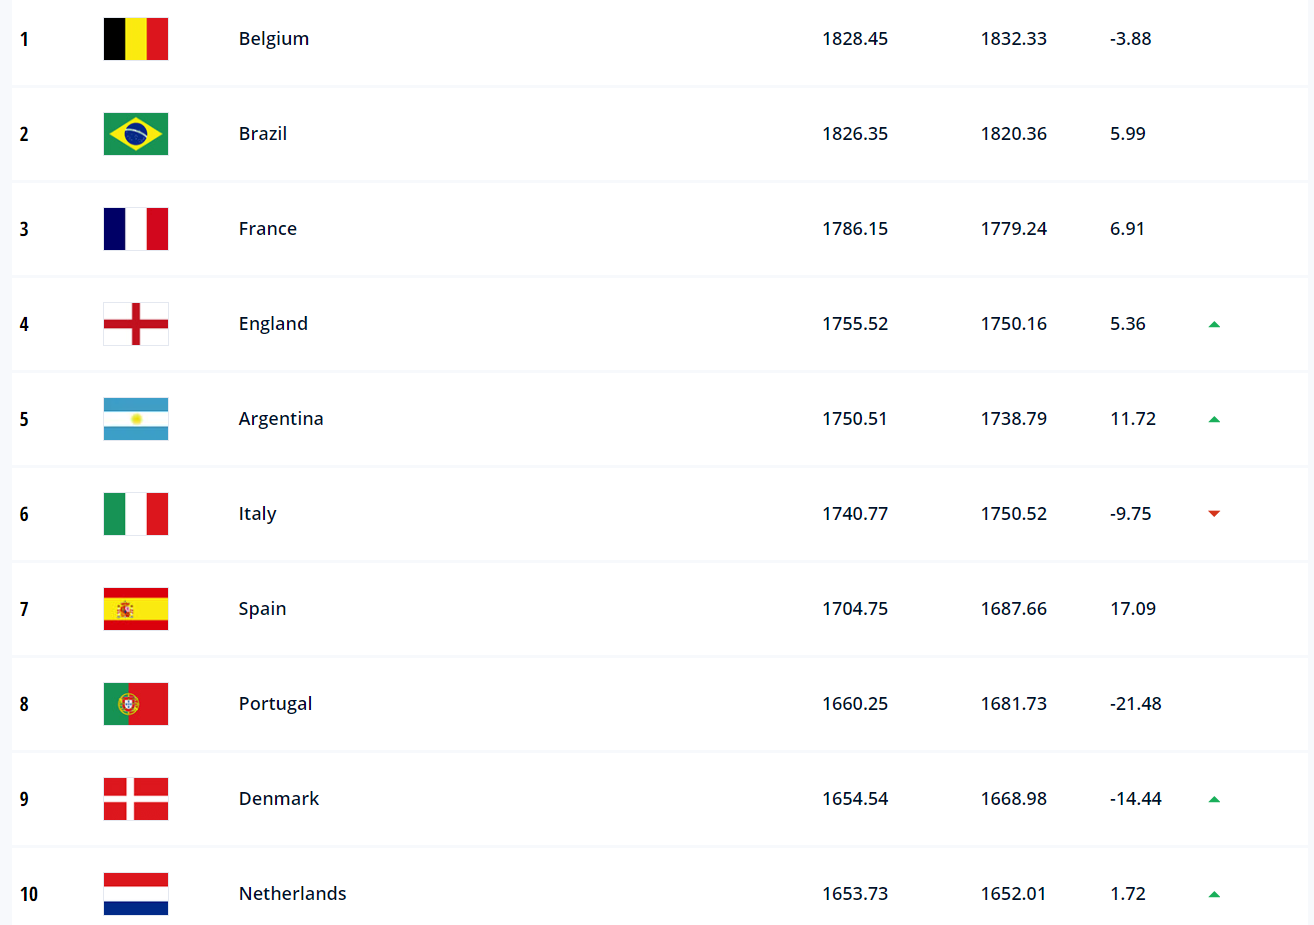This screenshot has height=925, width=1314.
Task: Click Portugal's previous points 1681.73
Action: coord(1013,704)
